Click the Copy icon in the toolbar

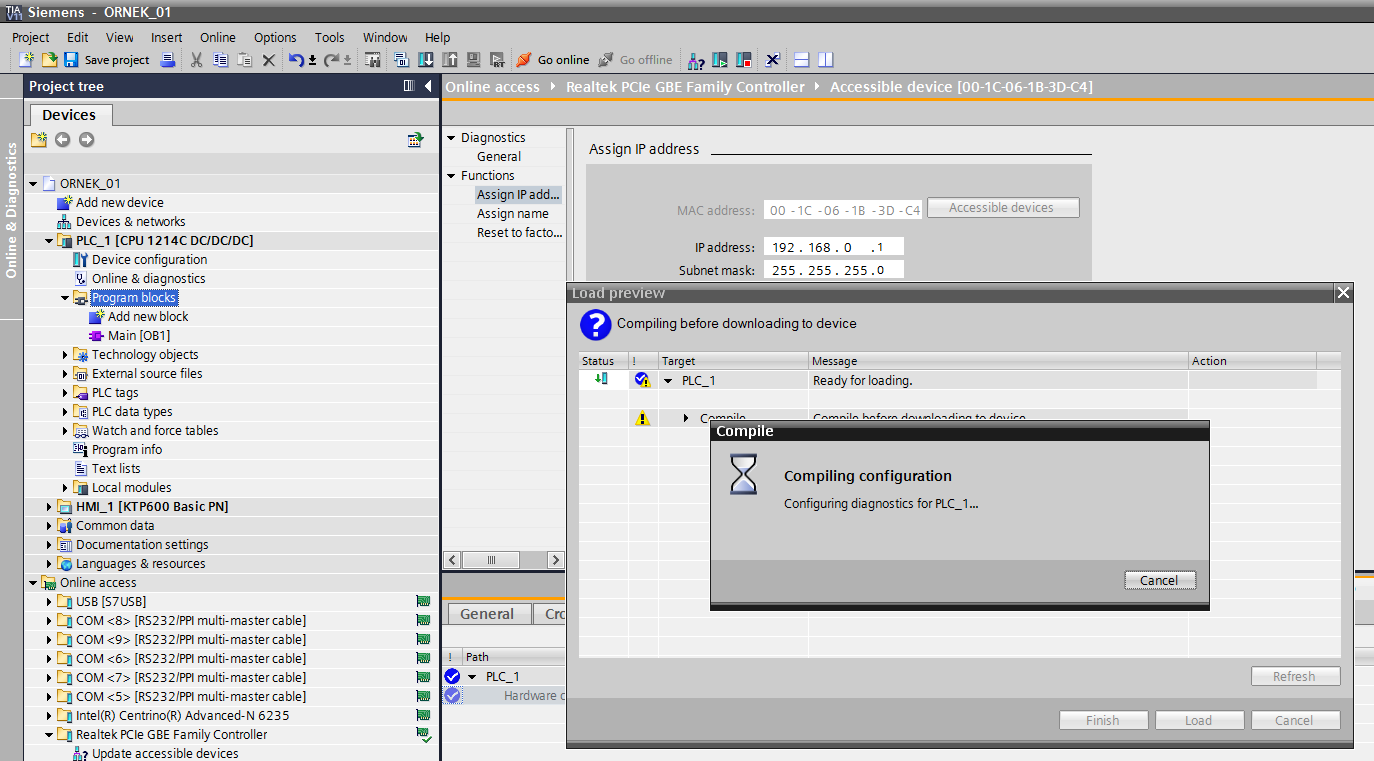(x=221, y=60)
